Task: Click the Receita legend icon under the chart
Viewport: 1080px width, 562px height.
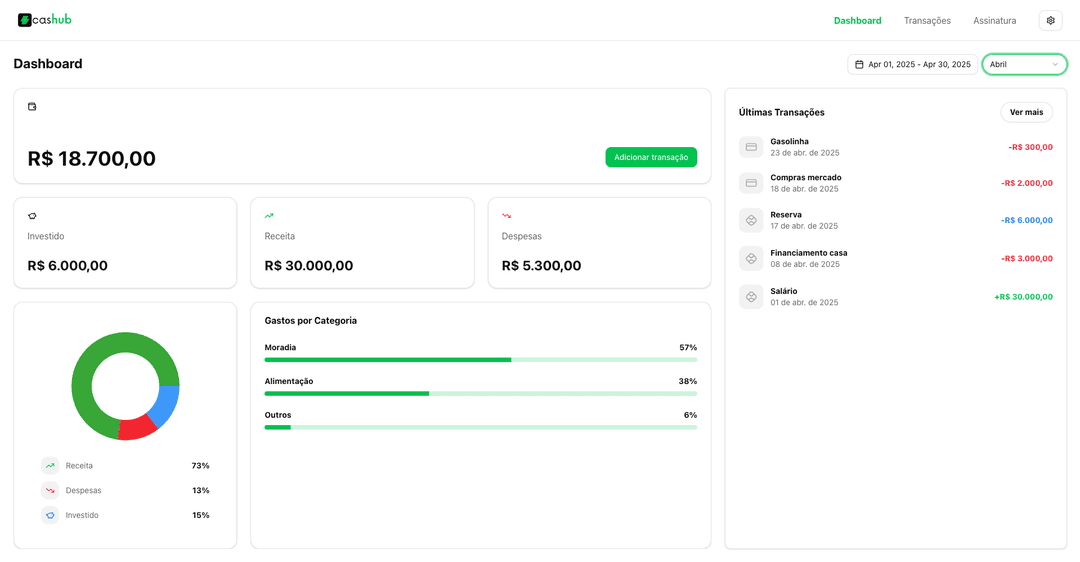Action: (50, 466)
